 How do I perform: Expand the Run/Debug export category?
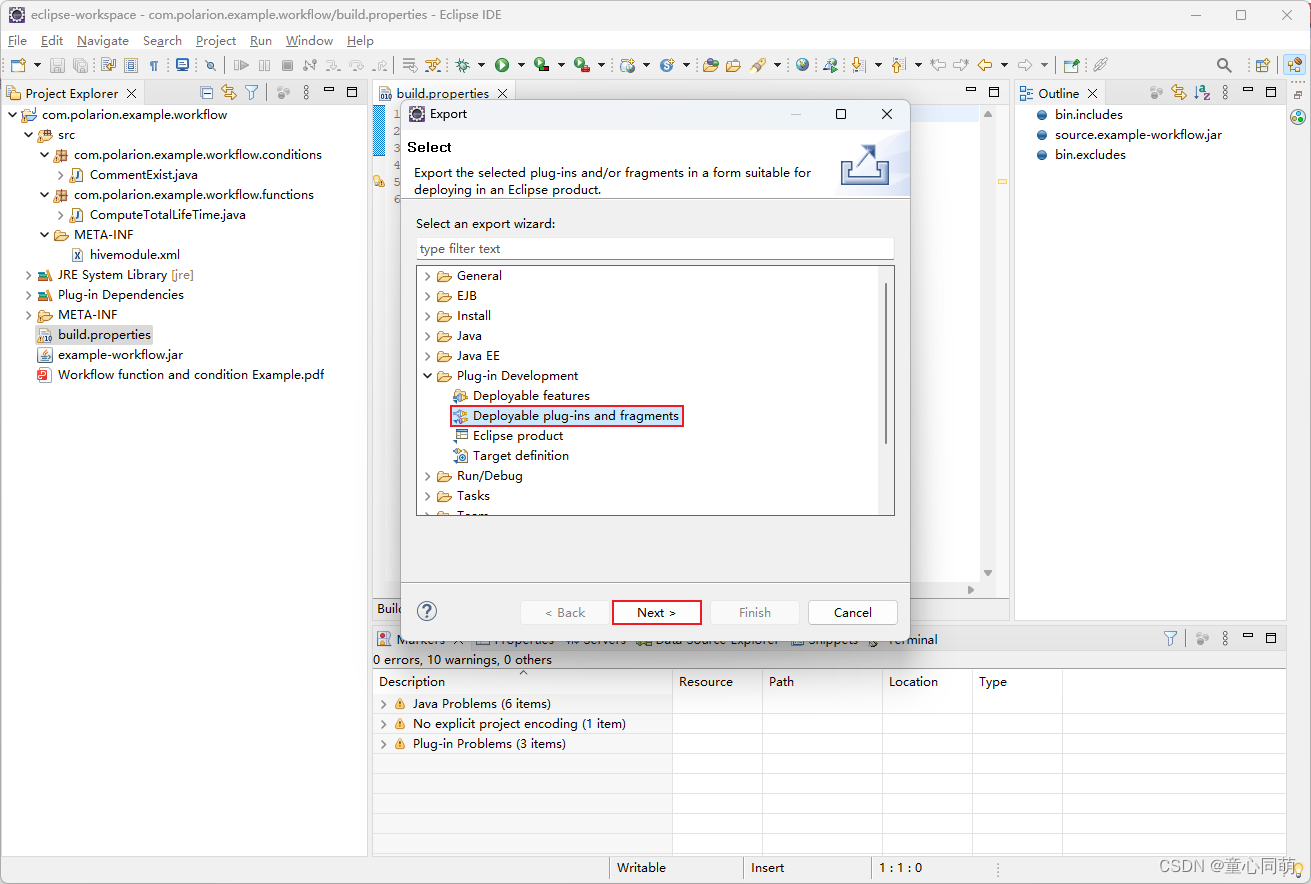point(428,476)
